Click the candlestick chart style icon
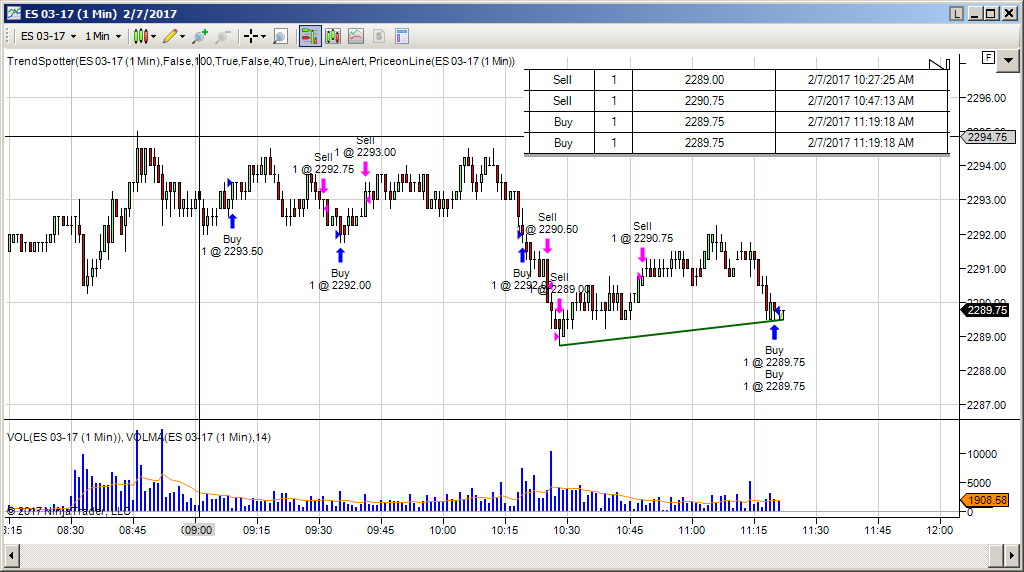The height and width of the screenshot is (572, 1024). 140,37
